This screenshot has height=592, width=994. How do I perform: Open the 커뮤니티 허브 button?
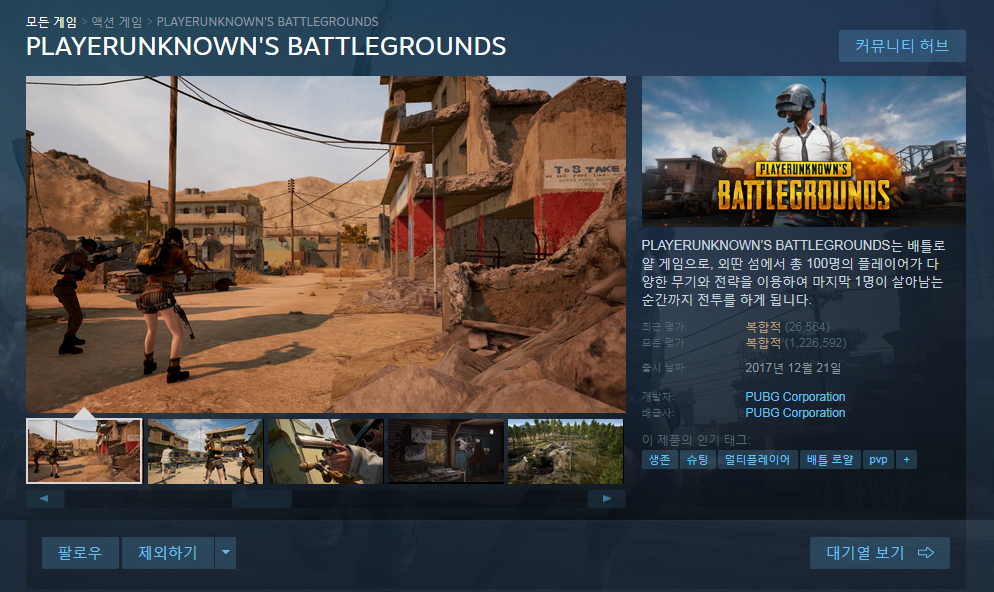tap(902, 46)
